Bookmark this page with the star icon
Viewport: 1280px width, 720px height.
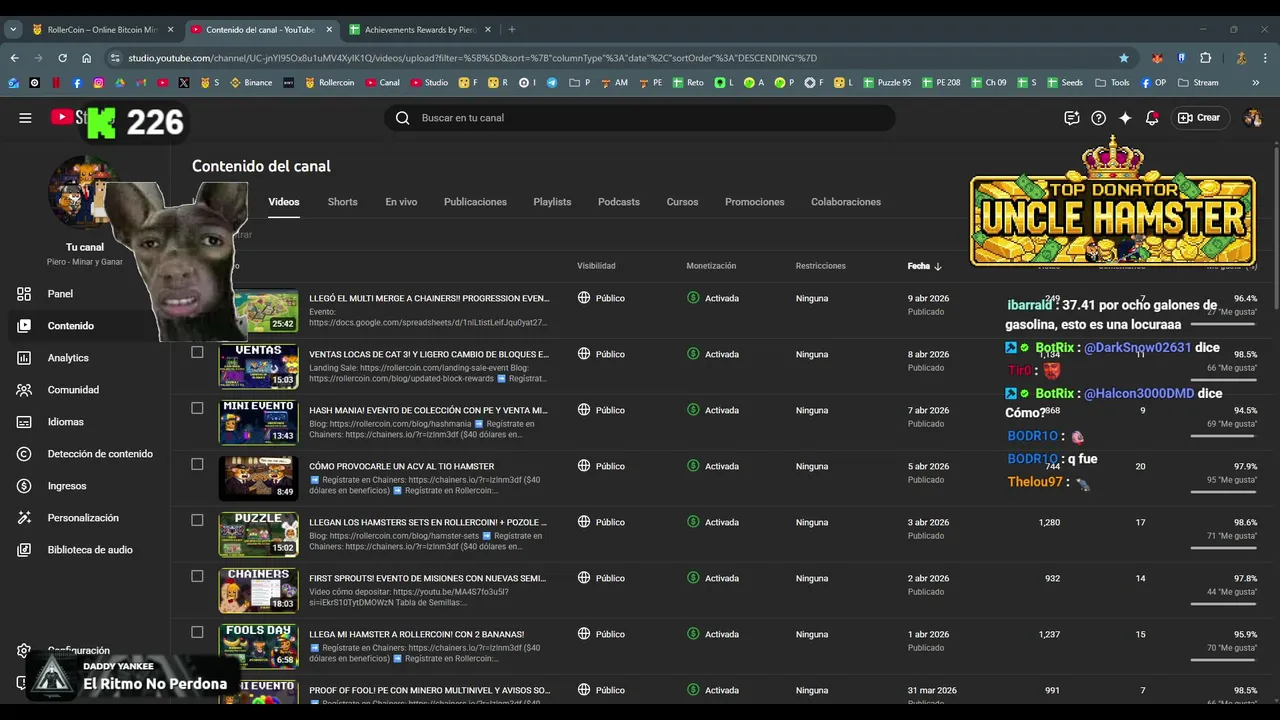[x=1124, y=58]
